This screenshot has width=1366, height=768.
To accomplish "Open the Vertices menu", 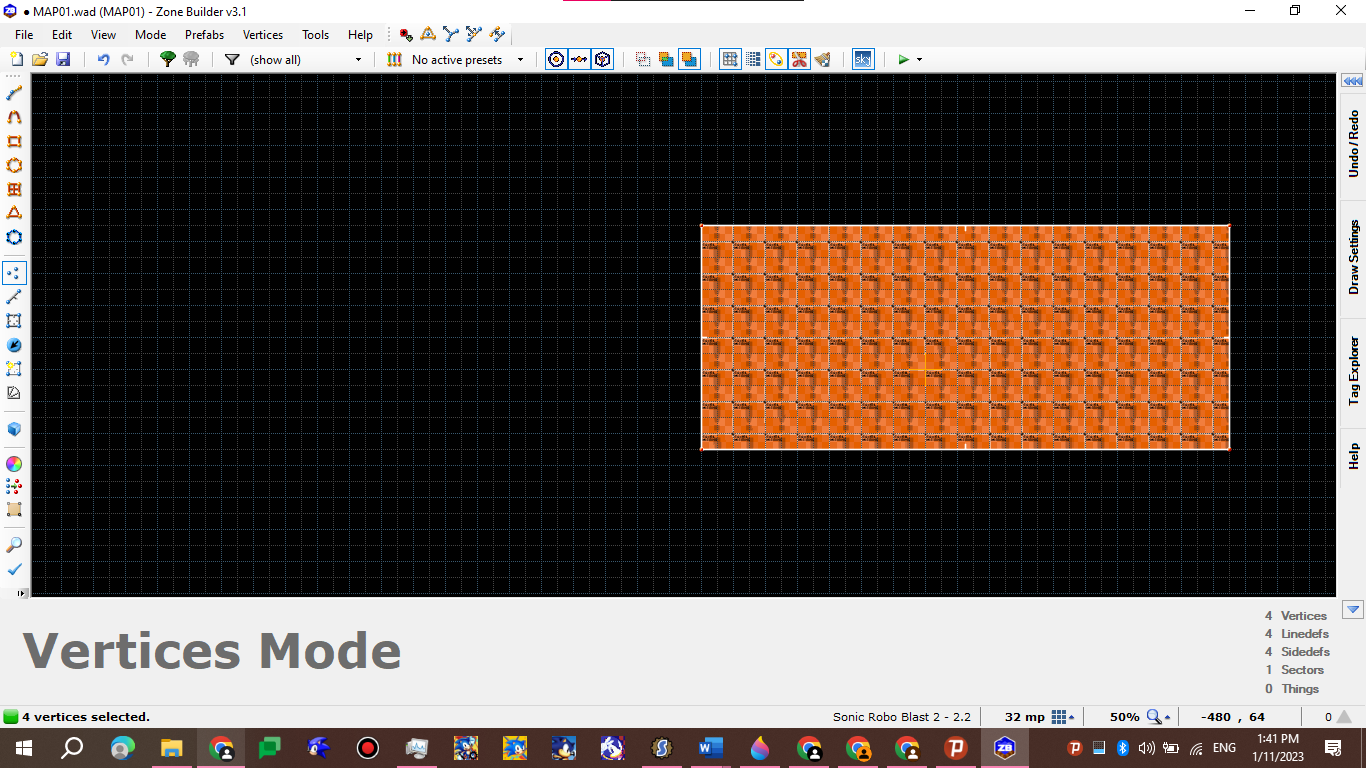I will click(x=263, y=34).
